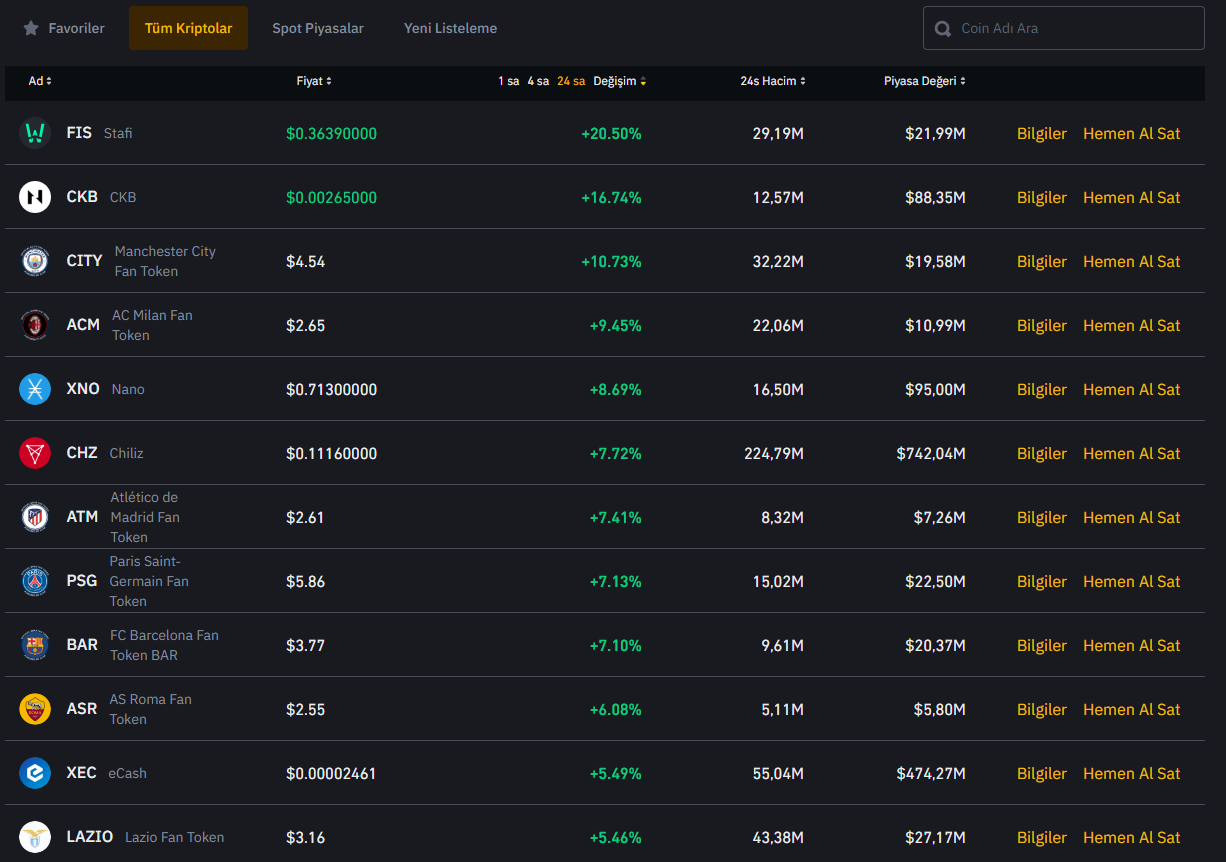Click the Paris Saint-Germain token crest
The height and width of the screenshot is (862, 1226).
coord(35,581)
